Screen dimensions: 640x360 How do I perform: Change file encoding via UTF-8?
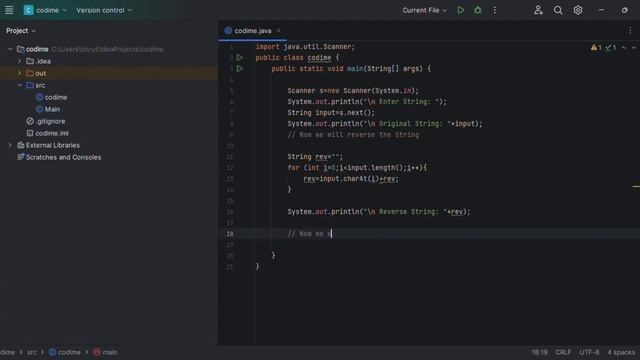point(589,352)
